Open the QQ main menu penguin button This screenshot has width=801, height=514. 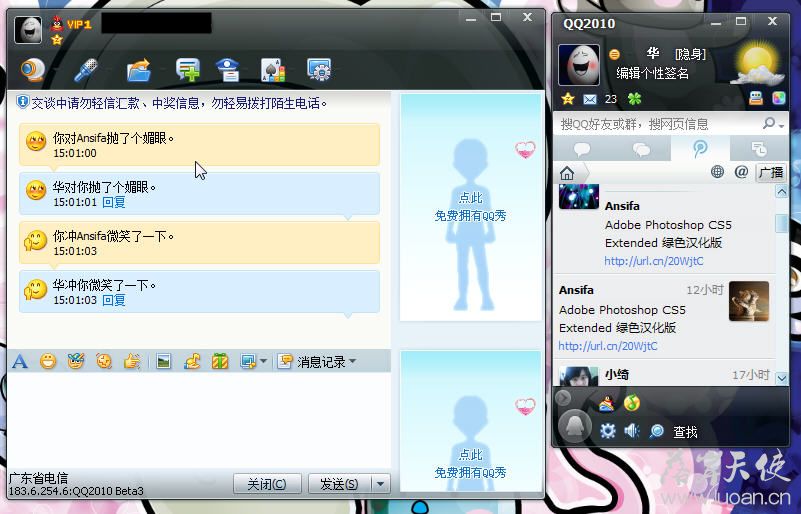575,427
